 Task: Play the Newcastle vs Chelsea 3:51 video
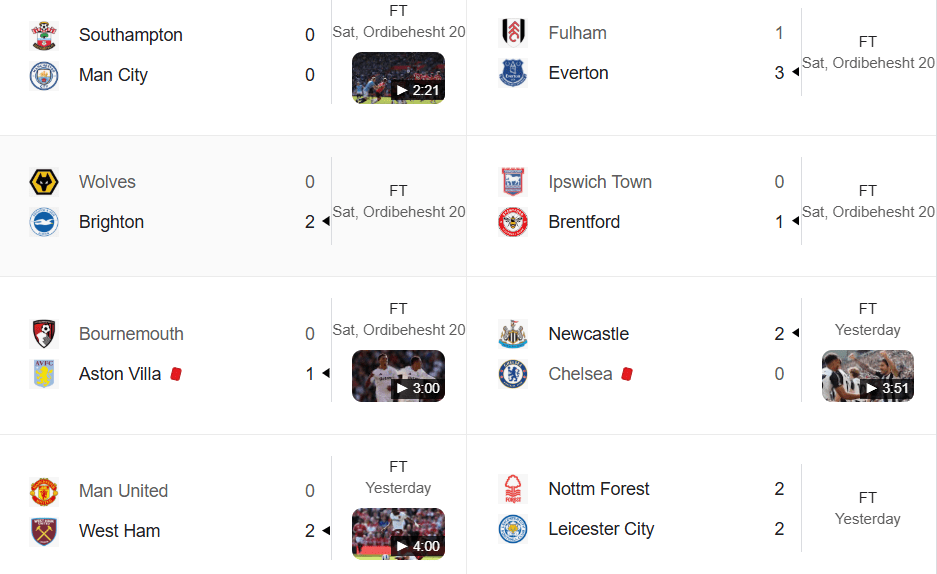[868, 376]
